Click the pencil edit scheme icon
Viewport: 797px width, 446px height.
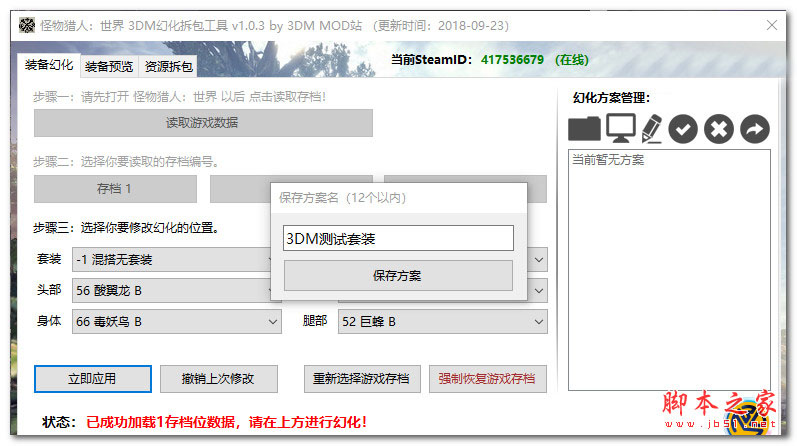[x=652, y=129]
